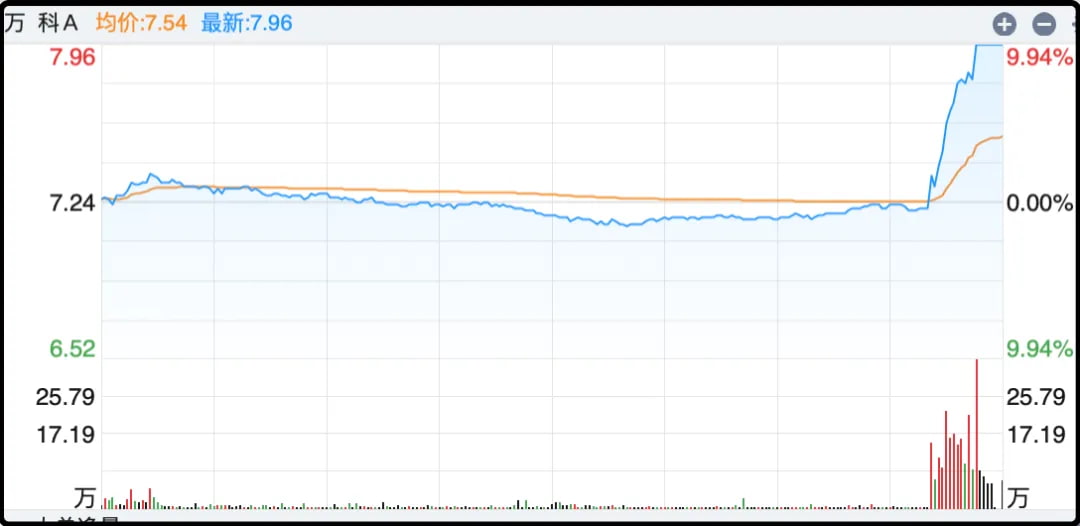Click the red 9.94% upper percent label
The width and height of the screenshot is (1080, 526).
click(x=1039, y=58)
